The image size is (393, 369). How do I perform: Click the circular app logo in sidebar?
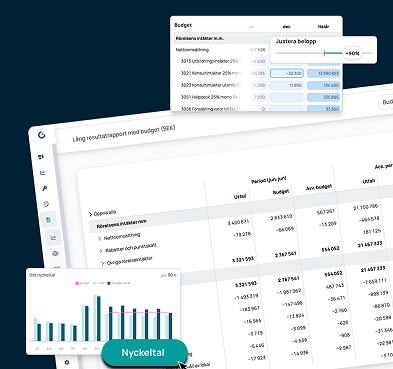[42, 135]
